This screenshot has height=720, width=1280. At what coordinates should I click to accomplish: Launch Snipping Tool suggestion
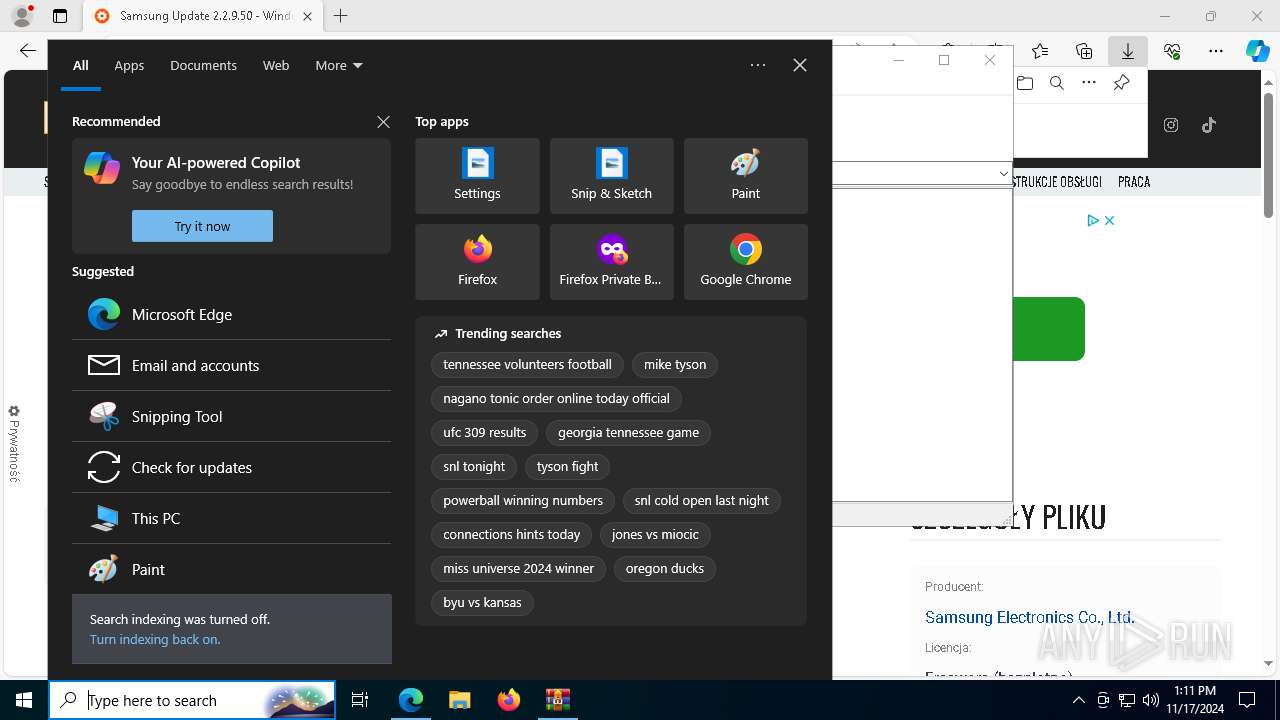coord(231,416)
